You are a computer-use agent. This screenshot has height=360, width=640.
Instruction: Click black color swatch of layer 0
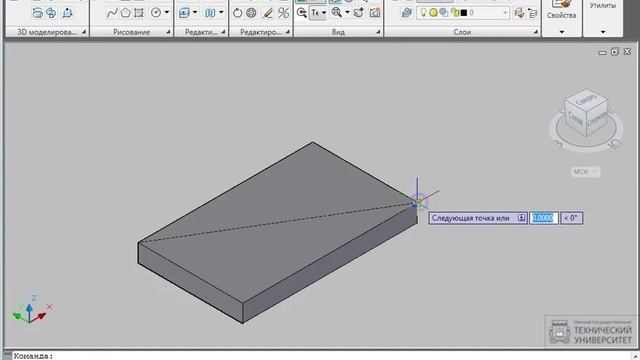(464, 13)
